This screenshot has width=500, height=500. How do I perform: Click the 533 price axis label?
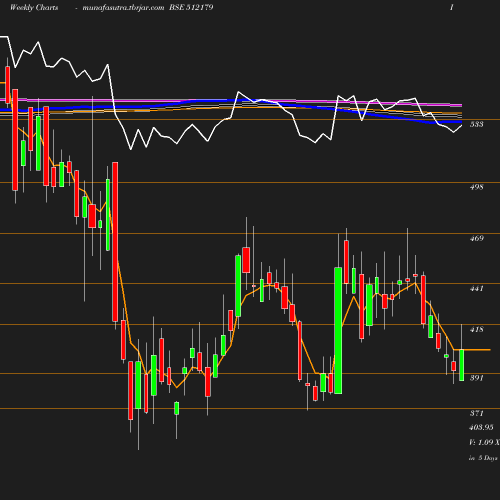[476, 124]
